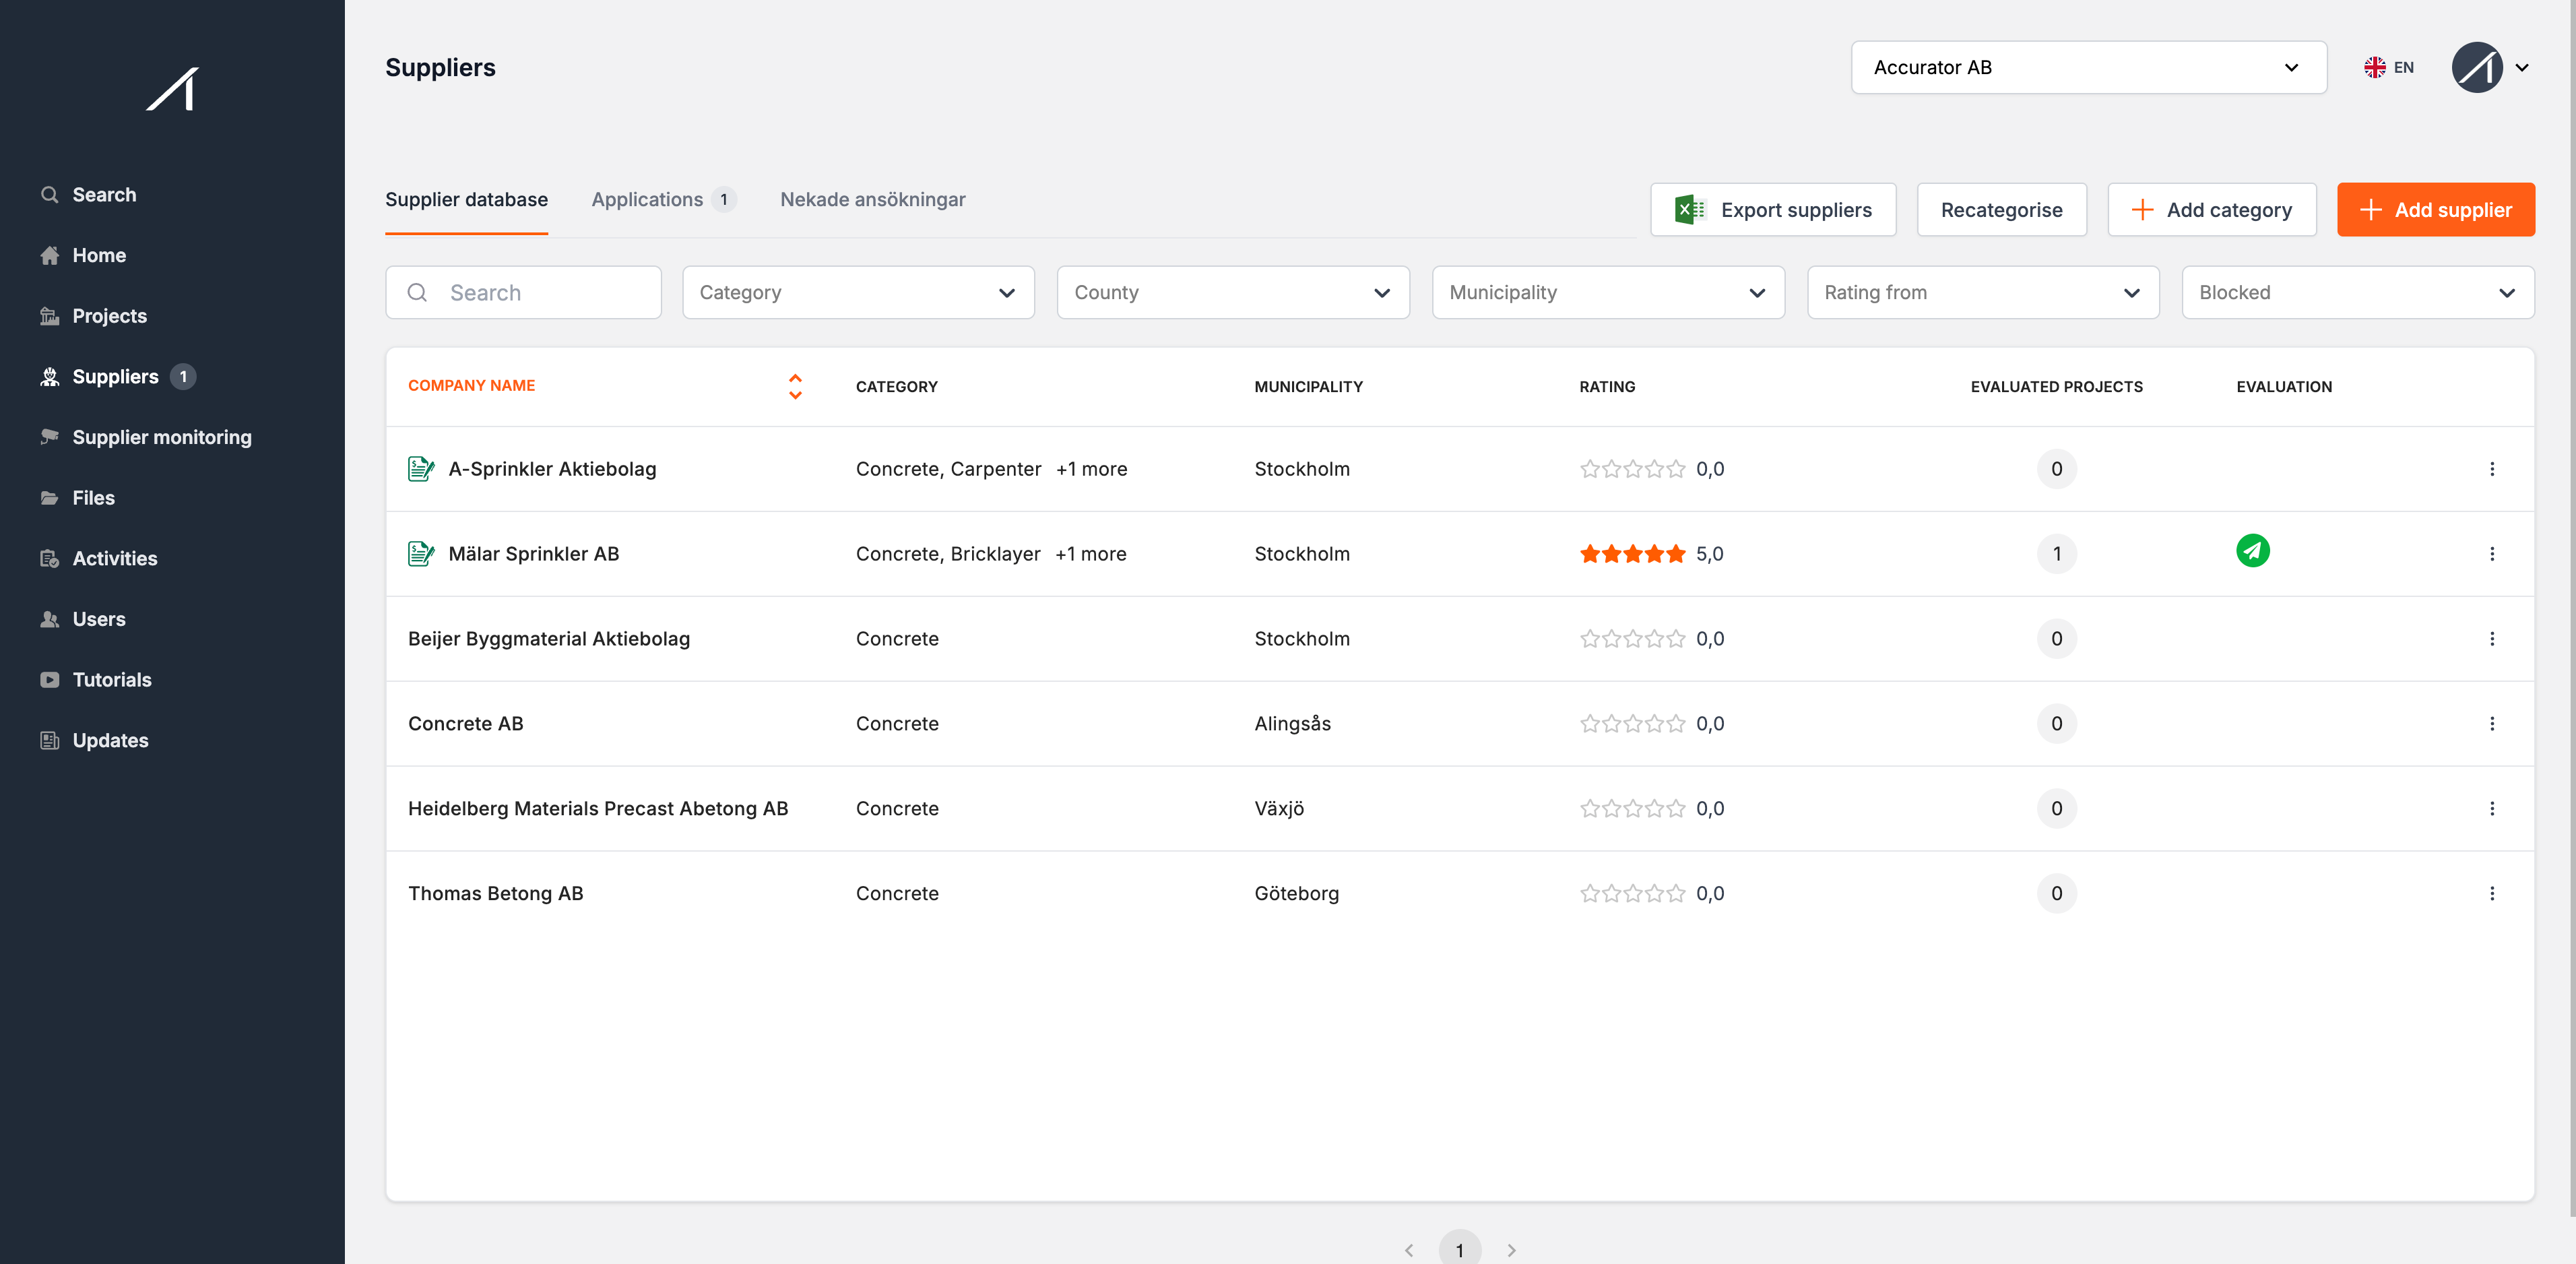Select page 1 in pagination

[x=1459, y=1249]
